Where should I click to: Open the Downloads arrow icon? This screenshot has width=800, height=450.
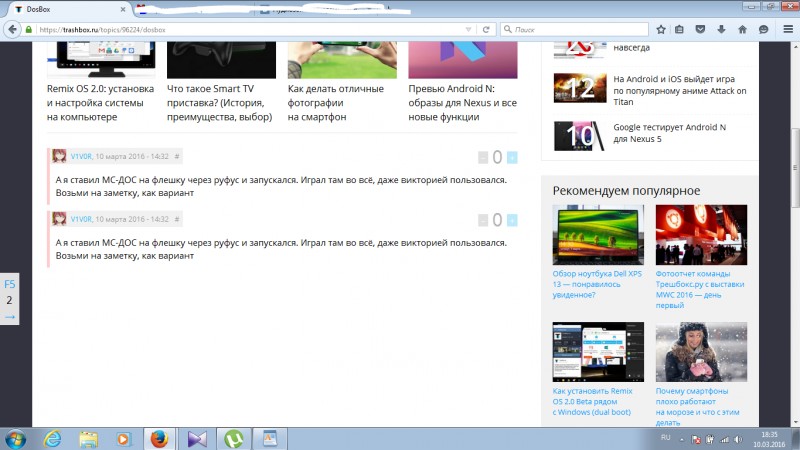(721, 30)
